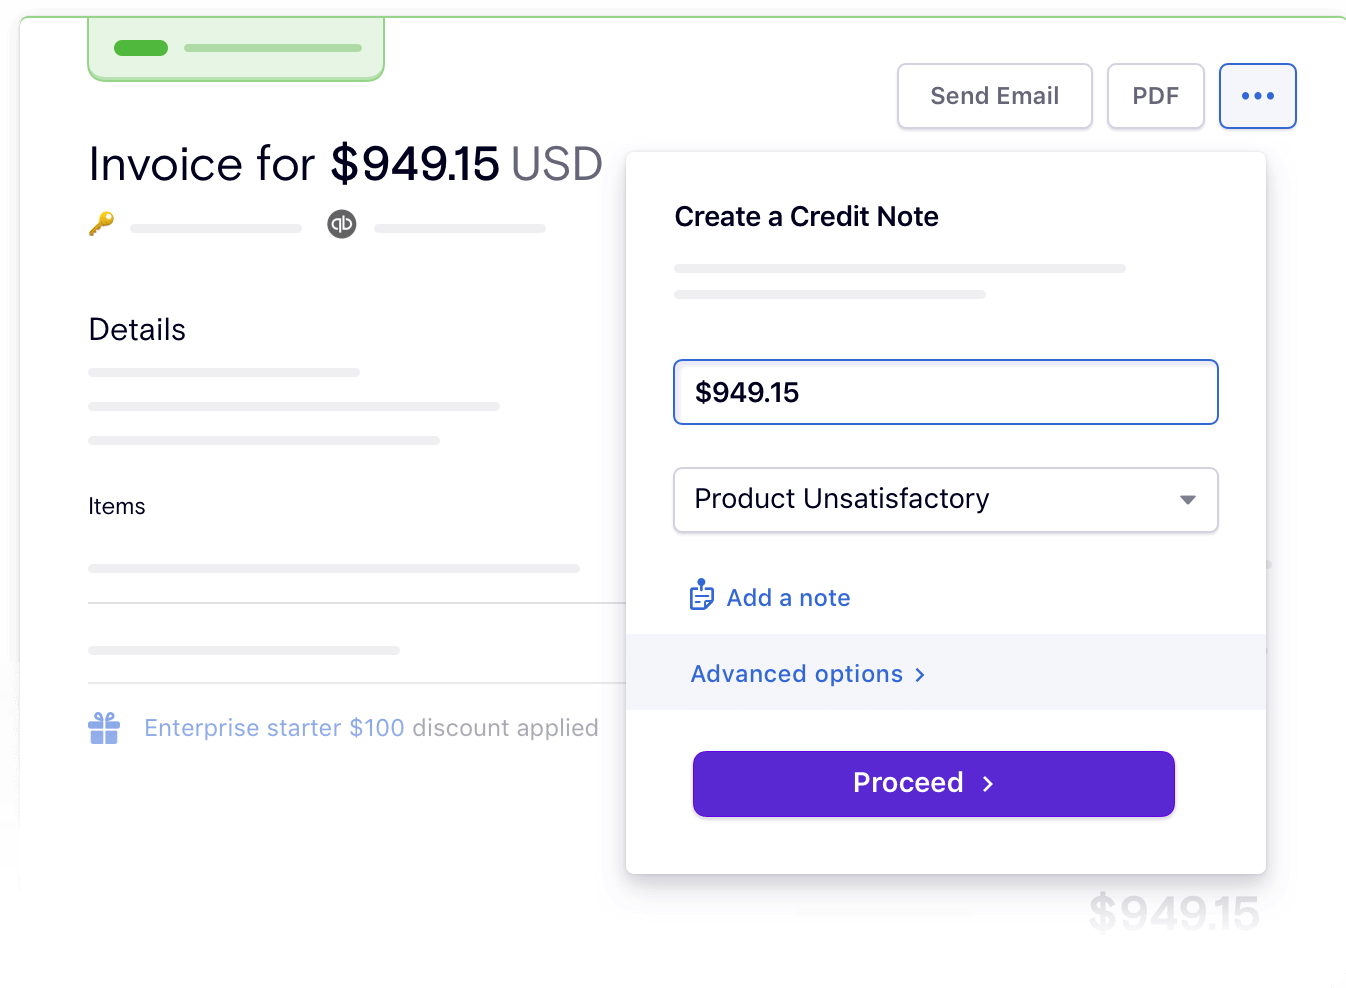Expand Advanced options
The width and height of the screenshot is (1346, 988).
click(796, 674)
